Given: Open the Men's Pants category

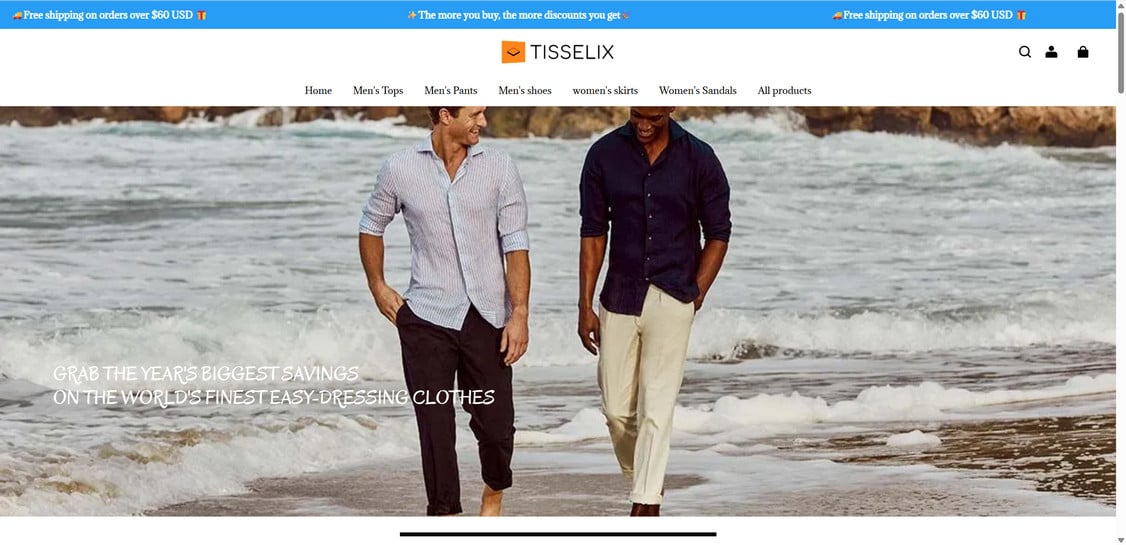Looking at the screenshot, I should (x=451, y=90).
